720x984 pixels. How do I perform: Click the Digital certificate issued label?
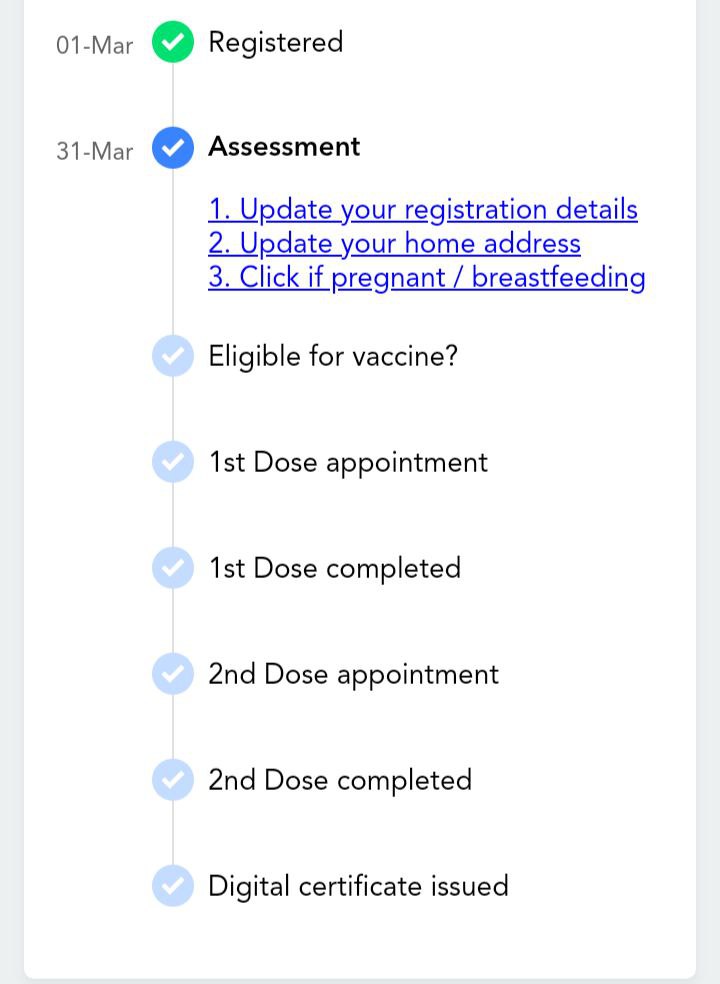358,887
